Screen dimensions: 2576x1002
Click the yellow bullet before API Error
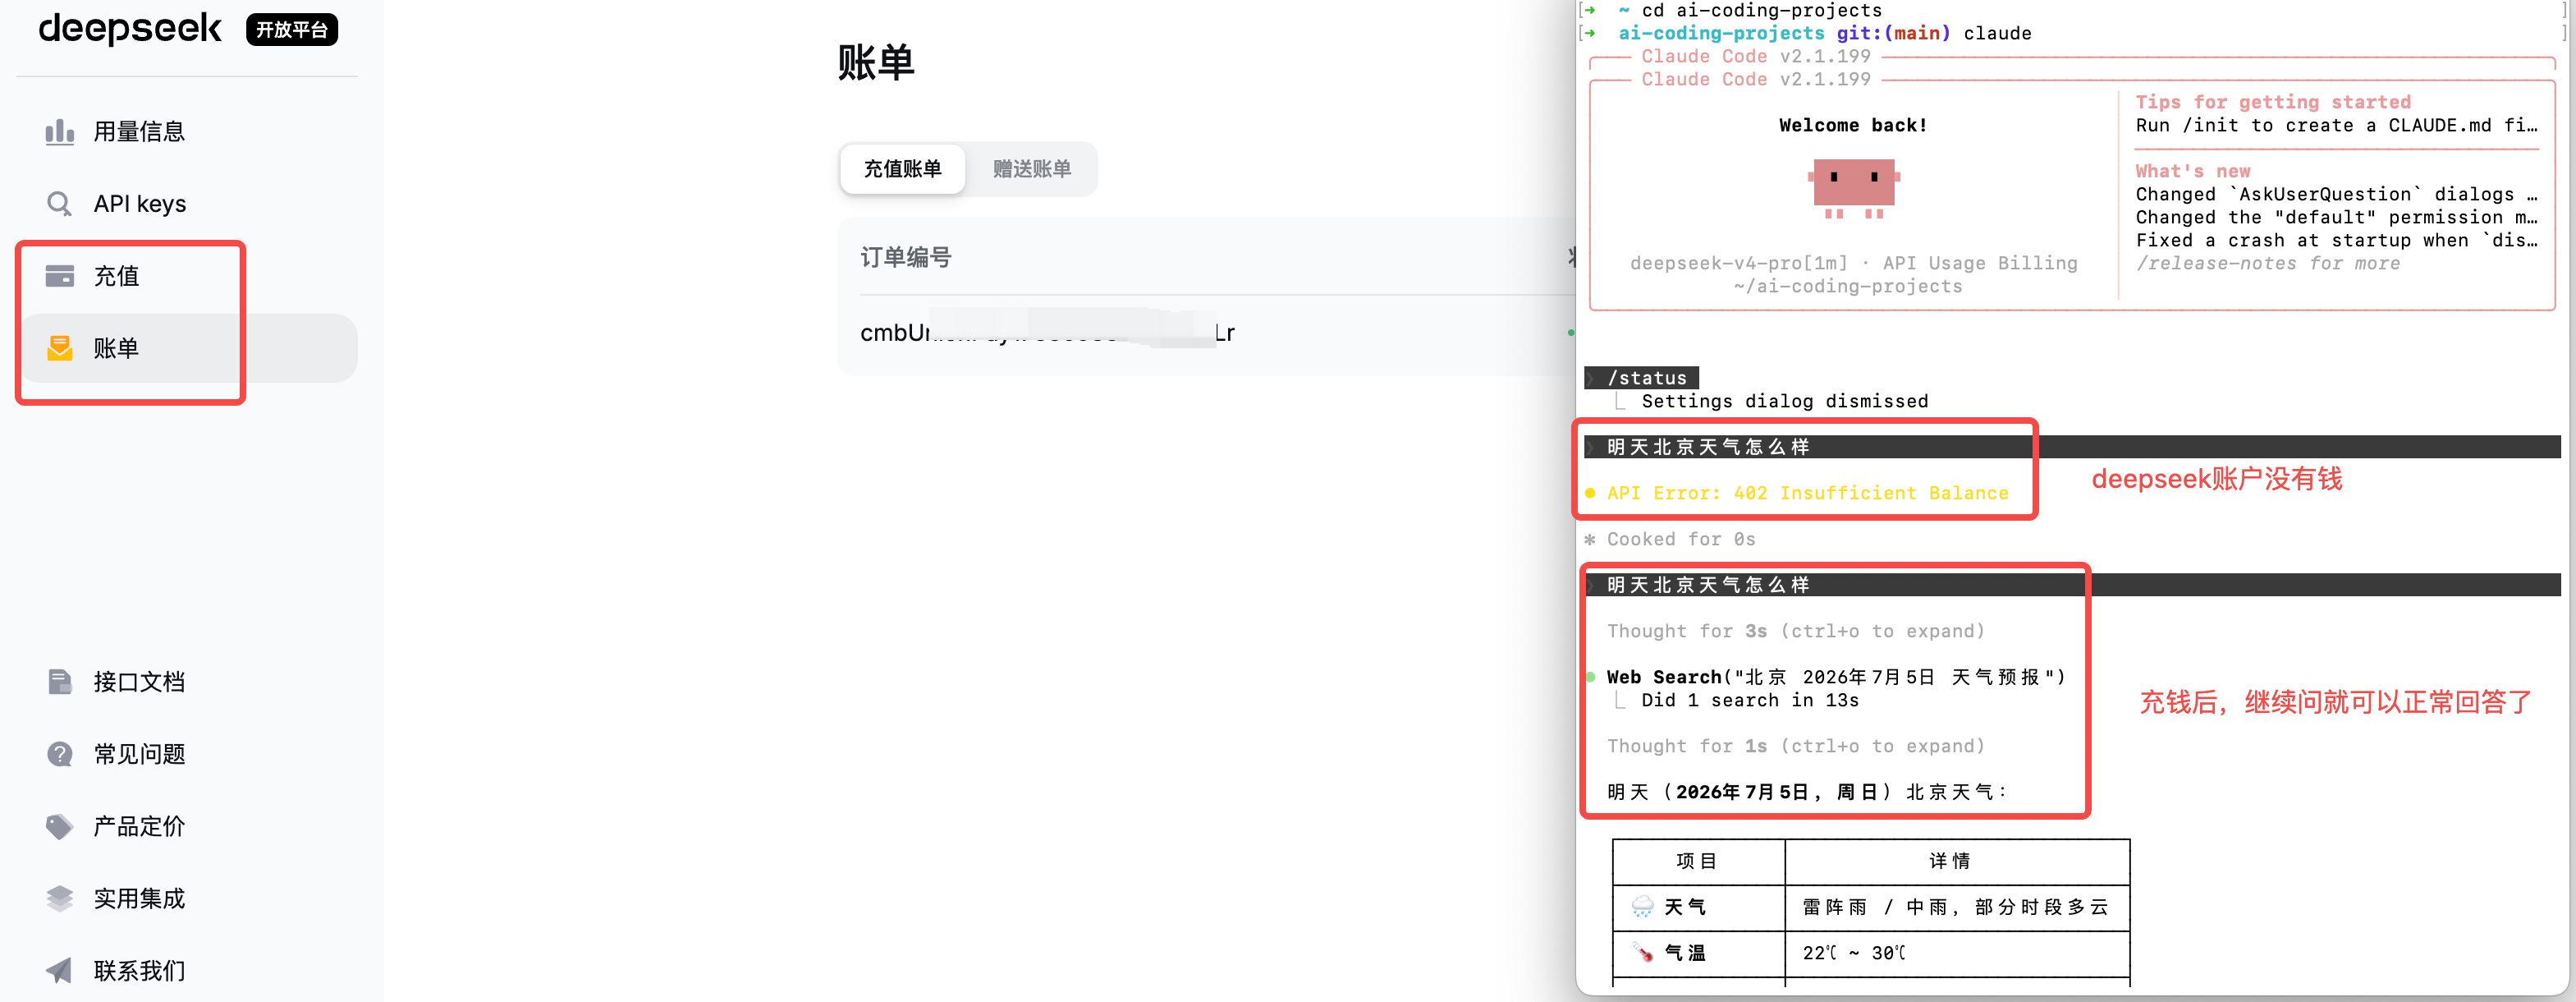(x=1590, y=493)
